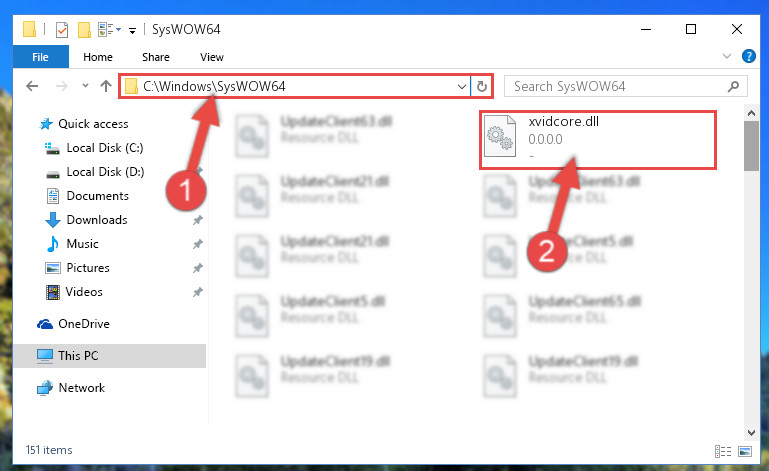
Task: Click the search magnifier icon
Action: point(733,87)
